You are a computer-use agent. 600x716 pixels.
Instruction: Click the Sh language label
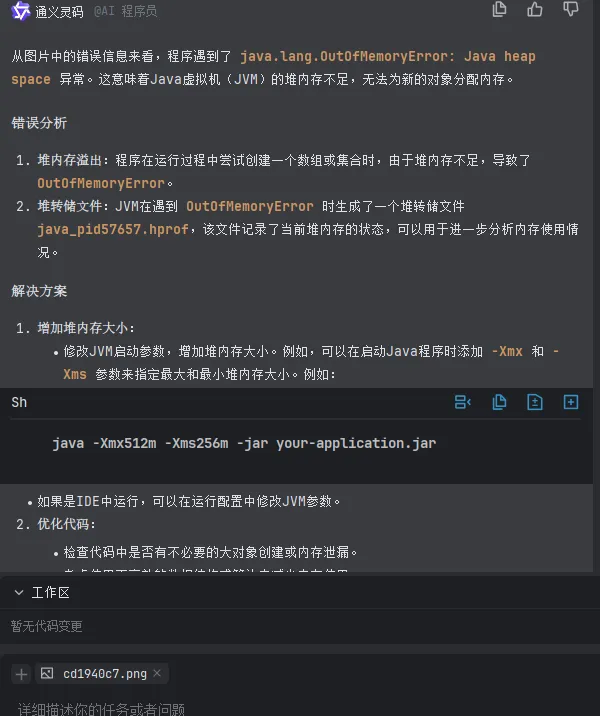click(20, 402)
